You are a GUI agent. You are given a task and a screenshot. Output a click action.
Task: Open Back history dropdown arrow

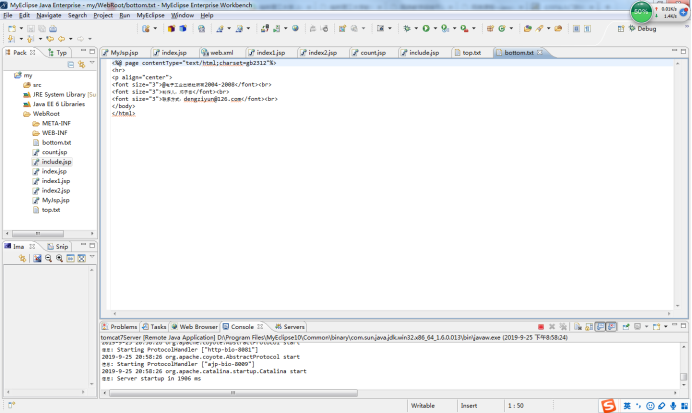71,39
